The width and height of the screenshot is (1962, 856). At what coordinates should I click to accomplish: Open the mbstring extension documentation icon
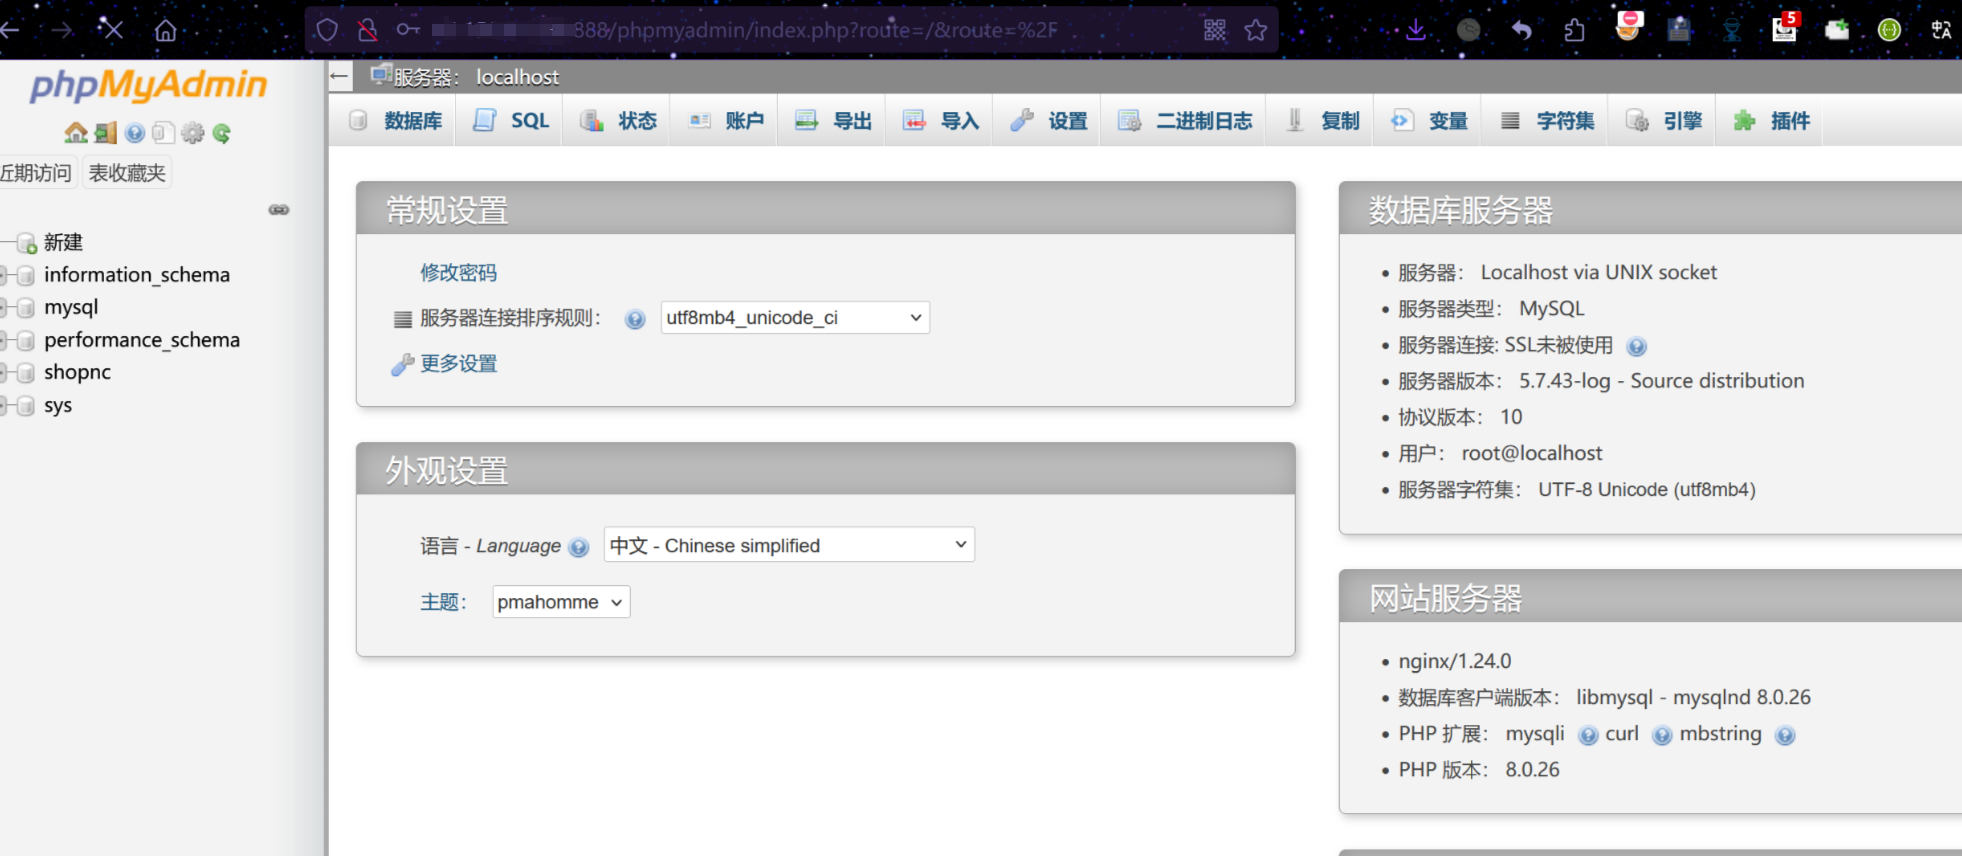pos(1785,736)
